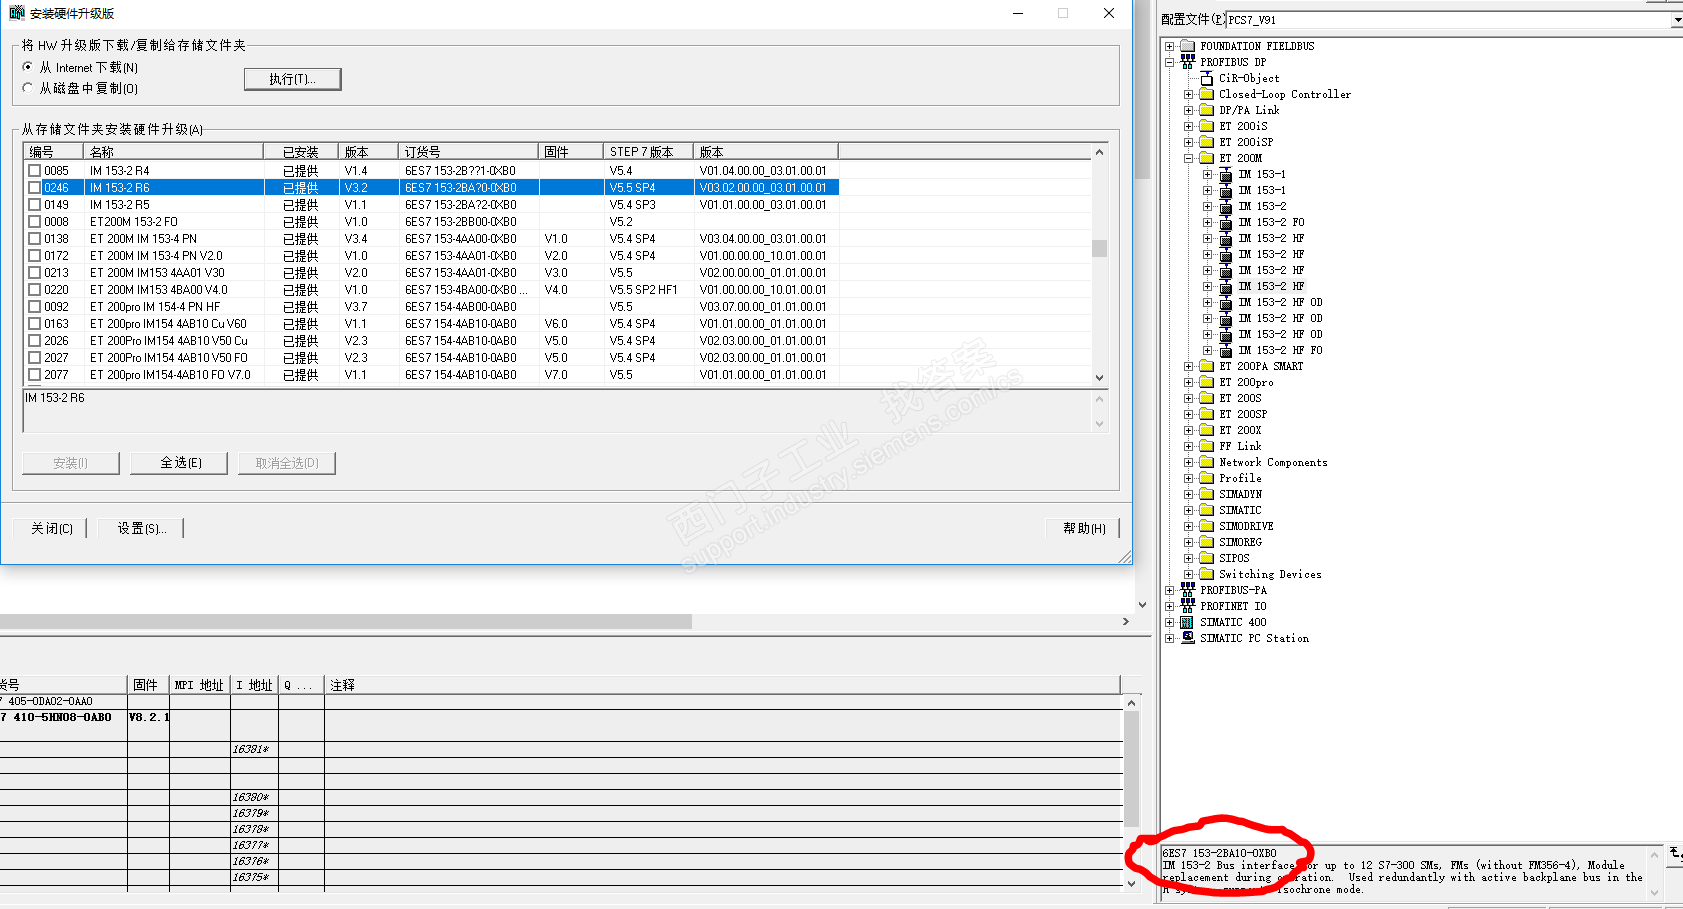Click the ET 200PA SMART folder icon
This screenshot has height=909, width=1683.
coord(1206,366)
